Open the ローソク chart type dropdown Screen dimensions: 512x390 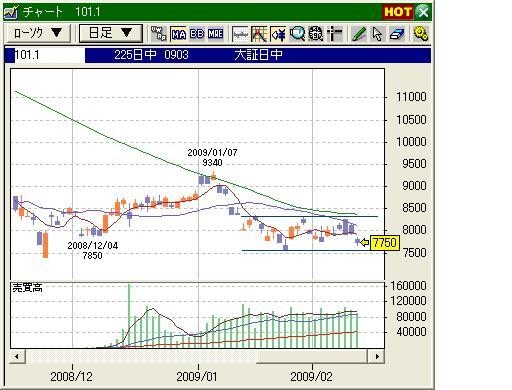click(37, 33)
